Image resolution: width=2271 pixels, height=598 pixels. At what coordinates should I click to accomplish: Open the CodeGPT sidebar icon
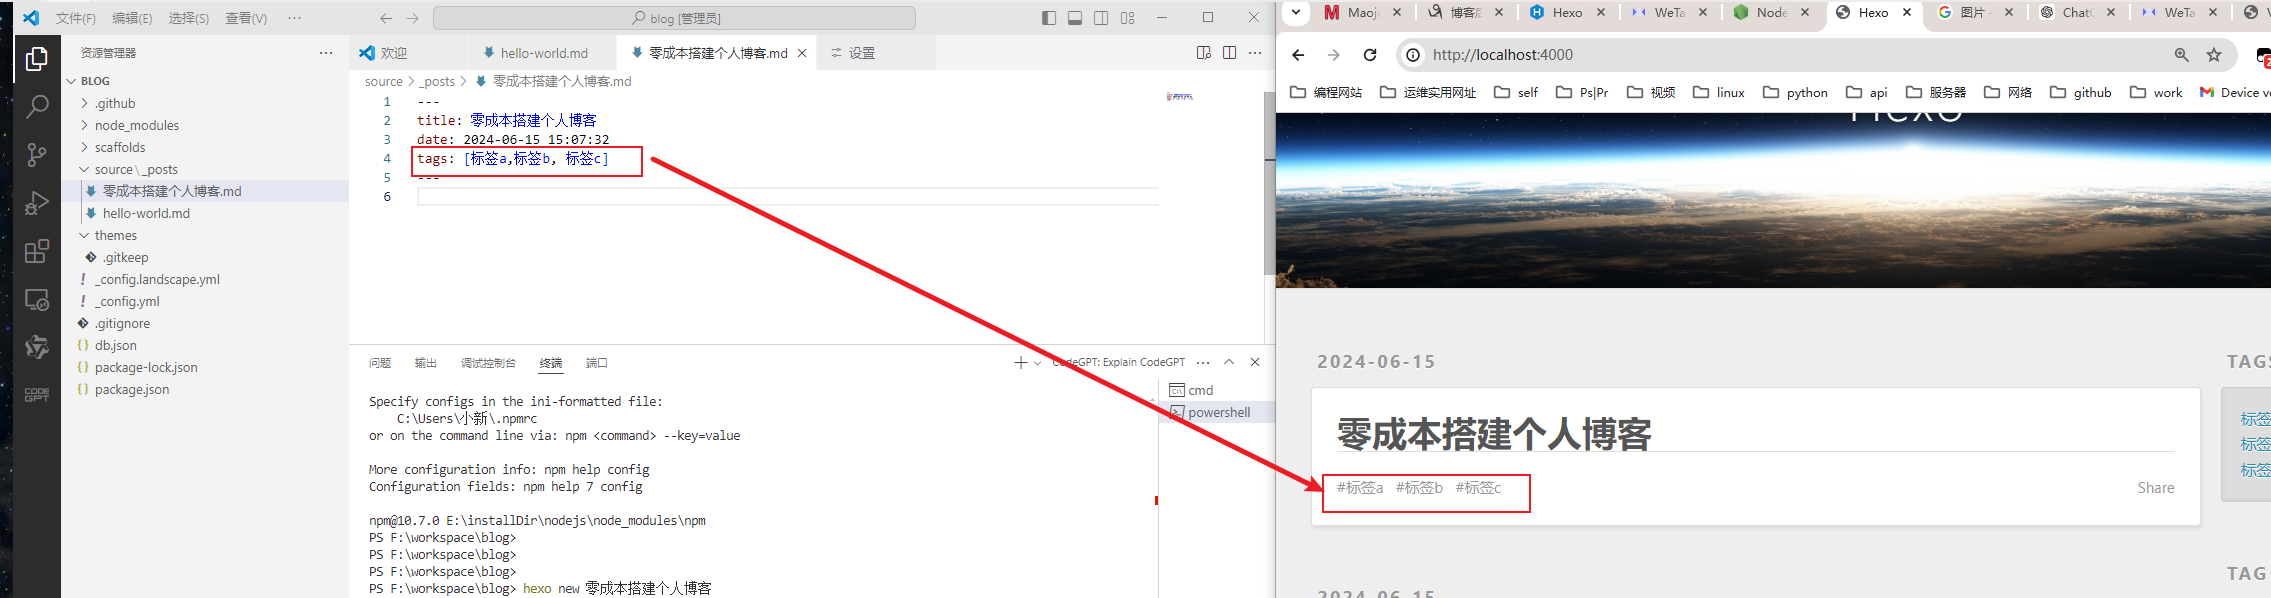37,395
